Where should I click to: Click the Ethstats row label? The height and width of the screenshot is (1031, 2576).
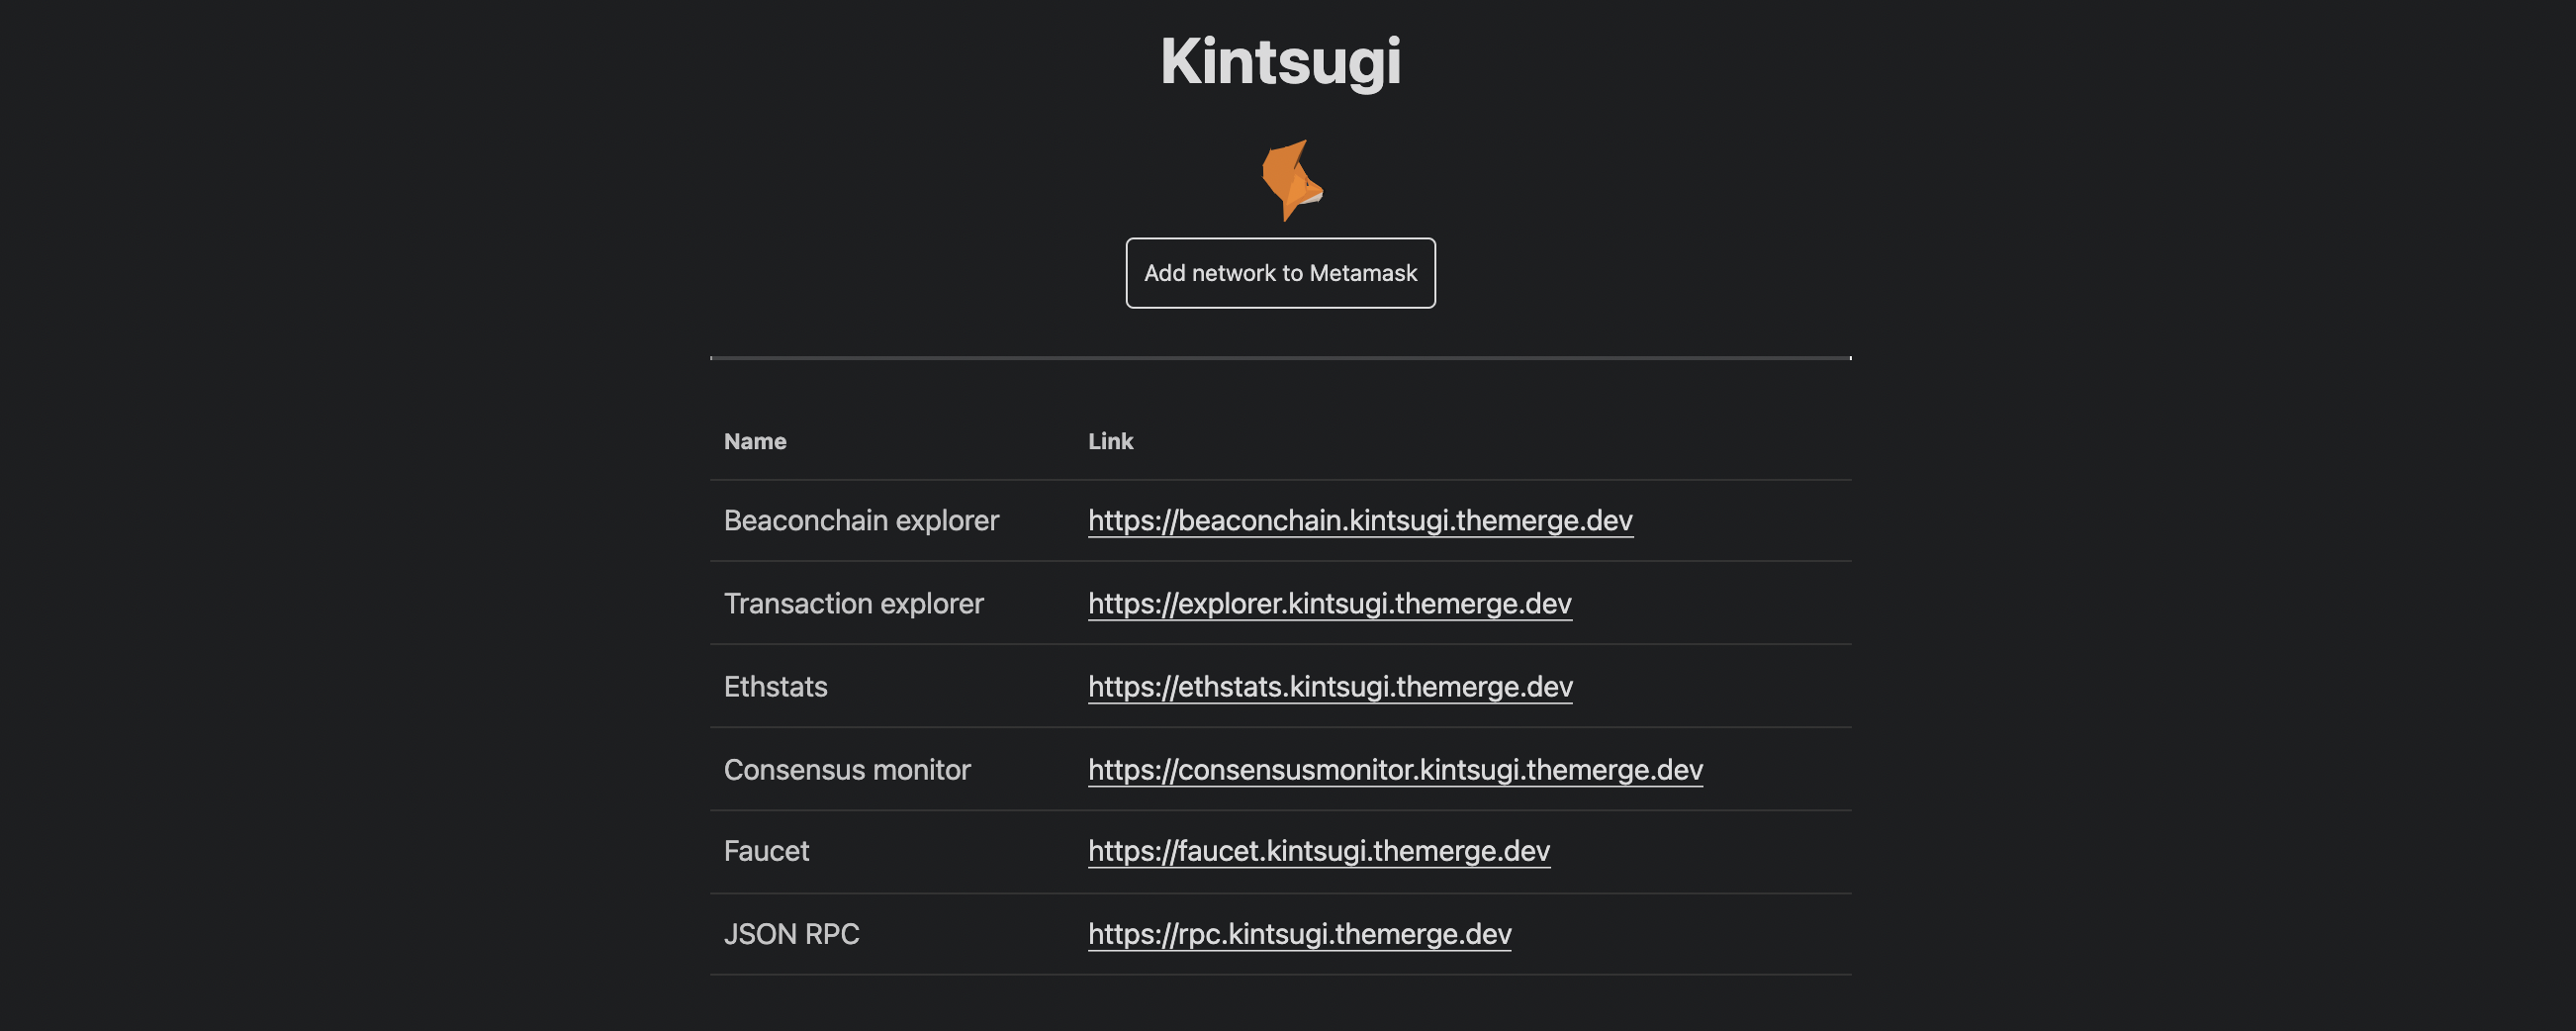(775, 686)
